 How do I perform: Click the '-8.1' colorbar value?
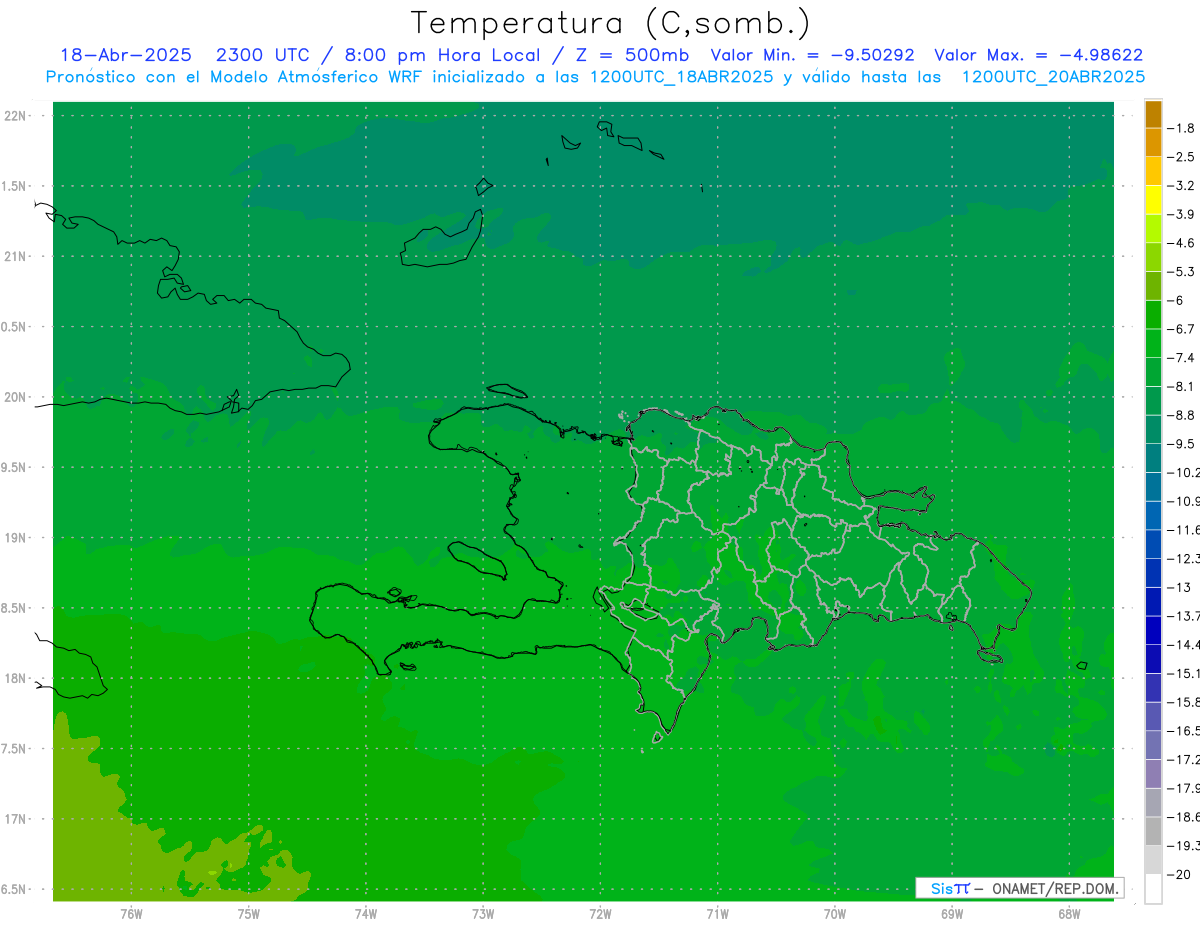1181,386
